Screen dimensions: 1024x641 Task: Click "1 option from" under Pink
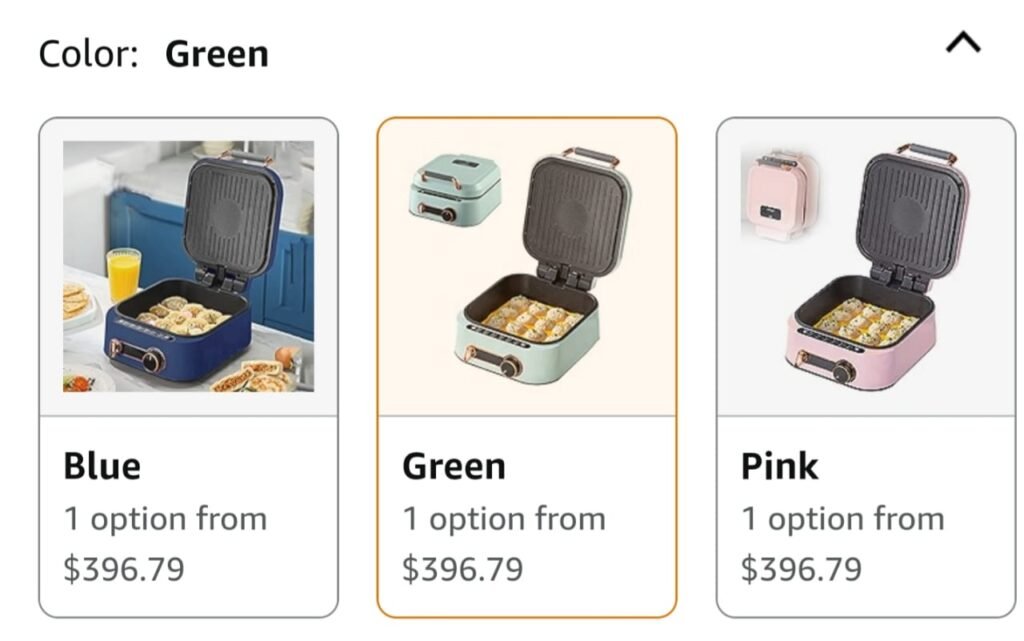point(843,519)
